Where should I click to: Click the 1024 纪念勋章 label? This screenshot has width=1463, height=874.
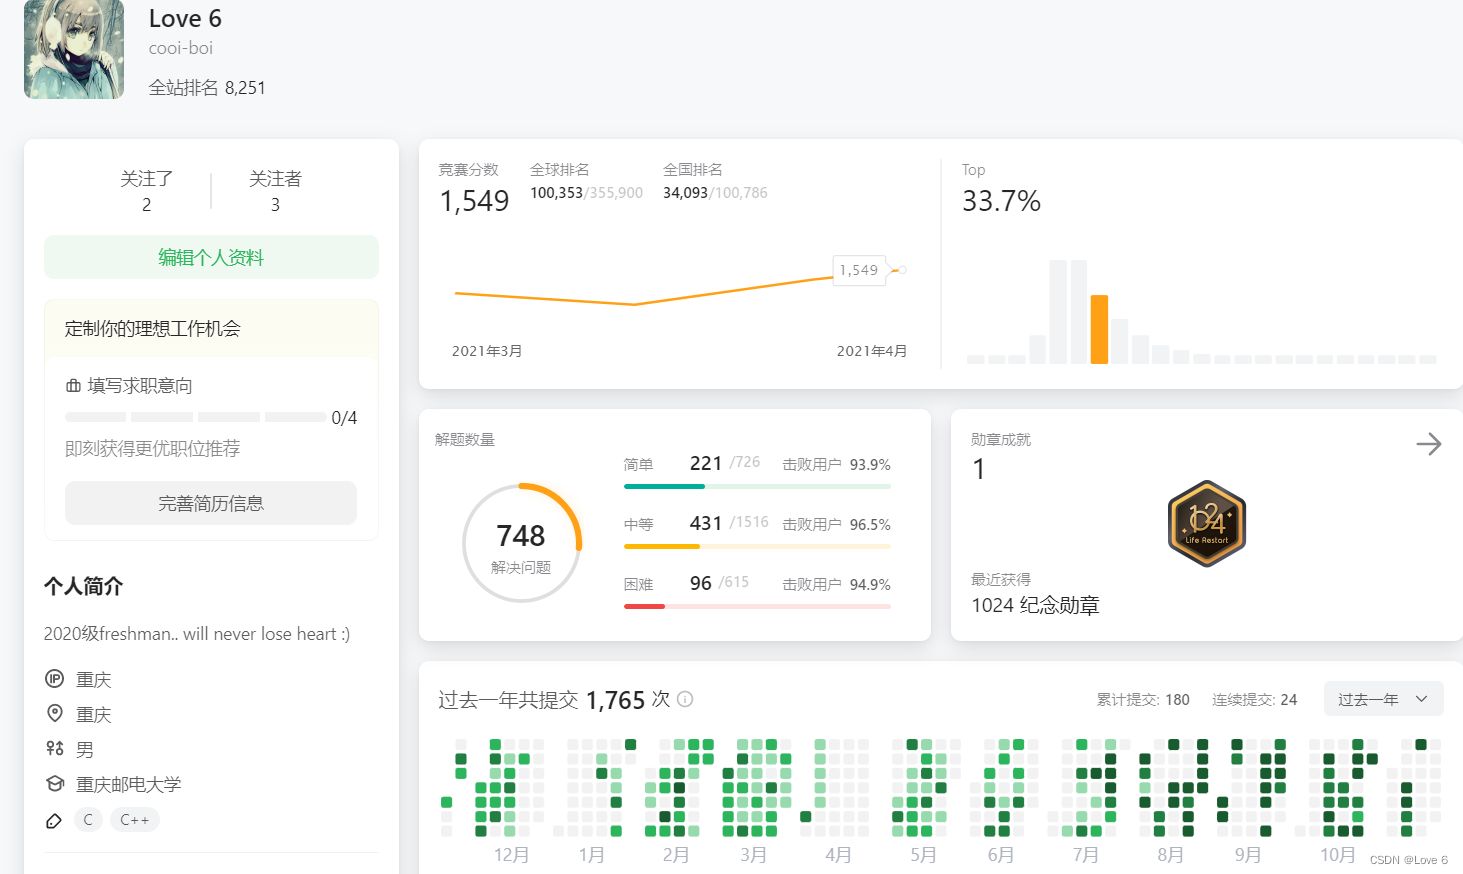pos(1035,605)
